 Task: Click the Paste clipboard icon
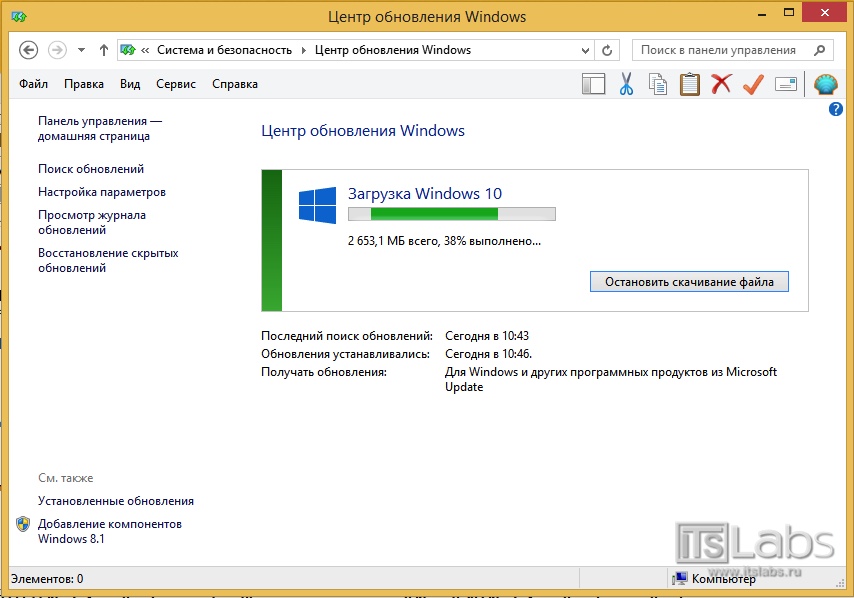pyautogui.click(x=690, y=84)
